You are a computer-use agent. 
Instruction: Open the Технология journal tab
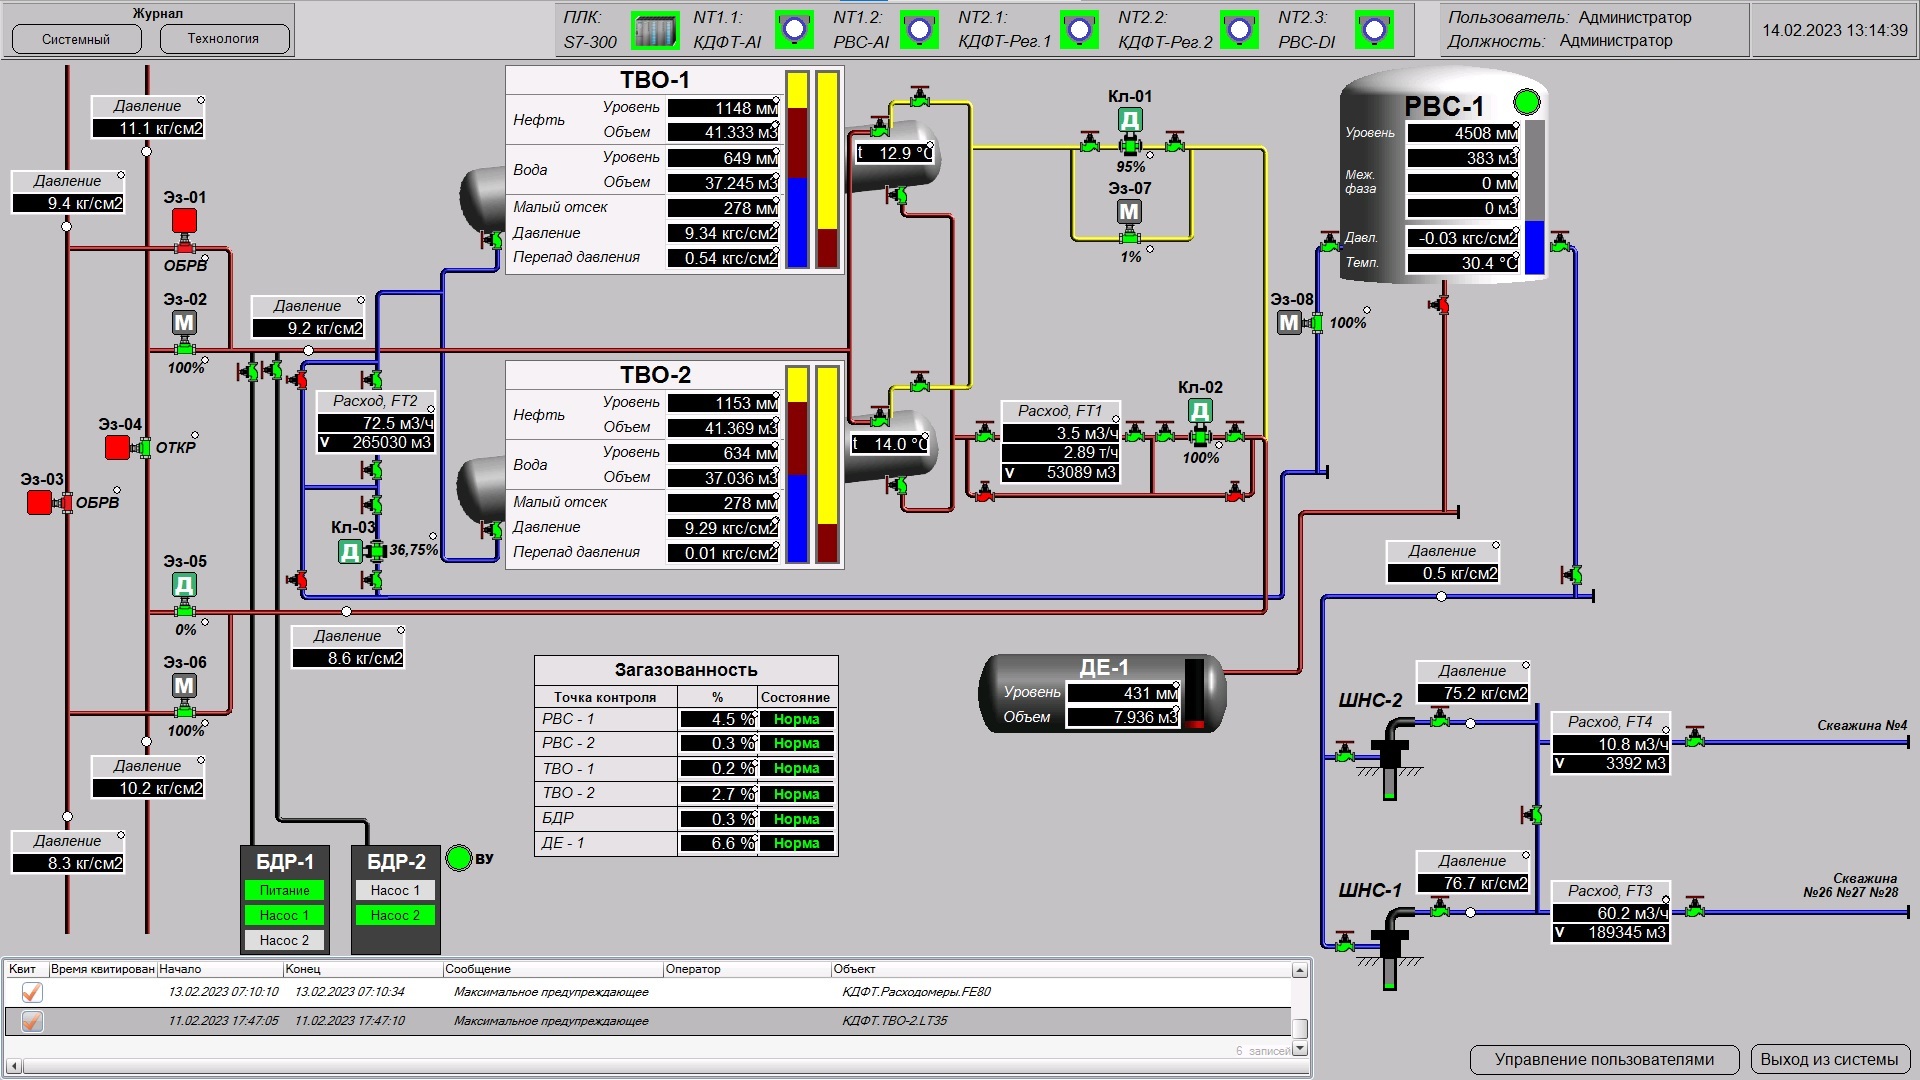[x=223, y=38]
